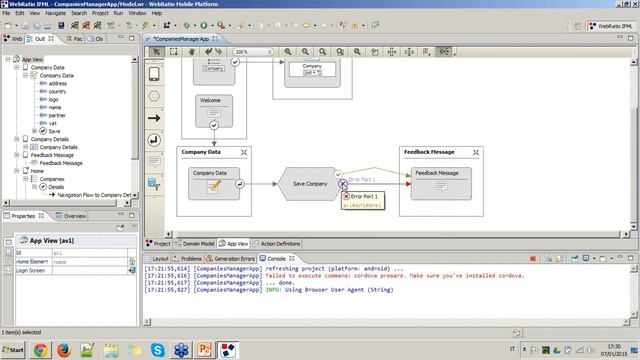
Task: Collapse the Home tree node
Action: coord(17,171)
